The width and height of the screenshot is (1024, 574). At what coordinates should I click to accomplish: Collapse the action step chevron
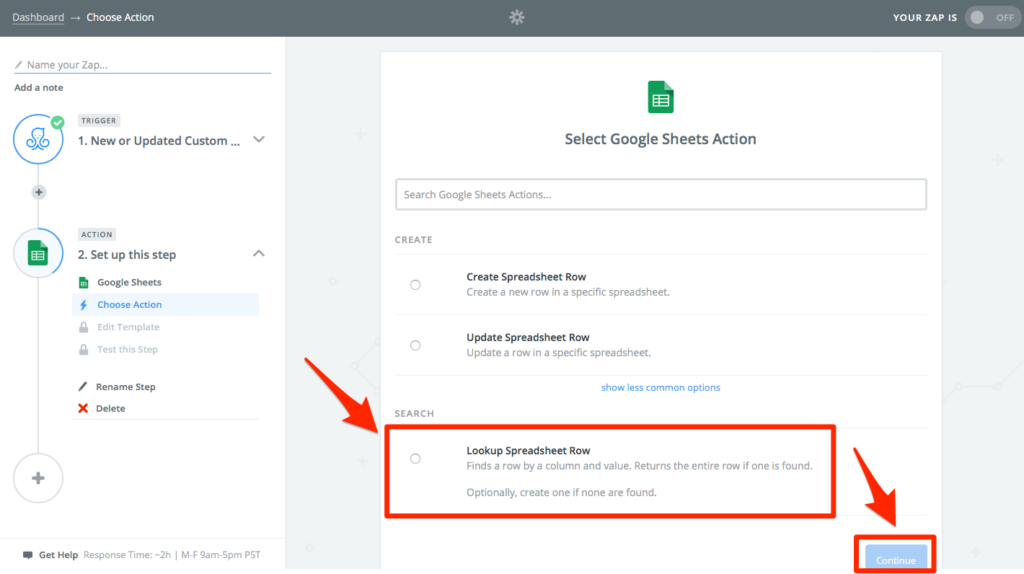[259, 253]
